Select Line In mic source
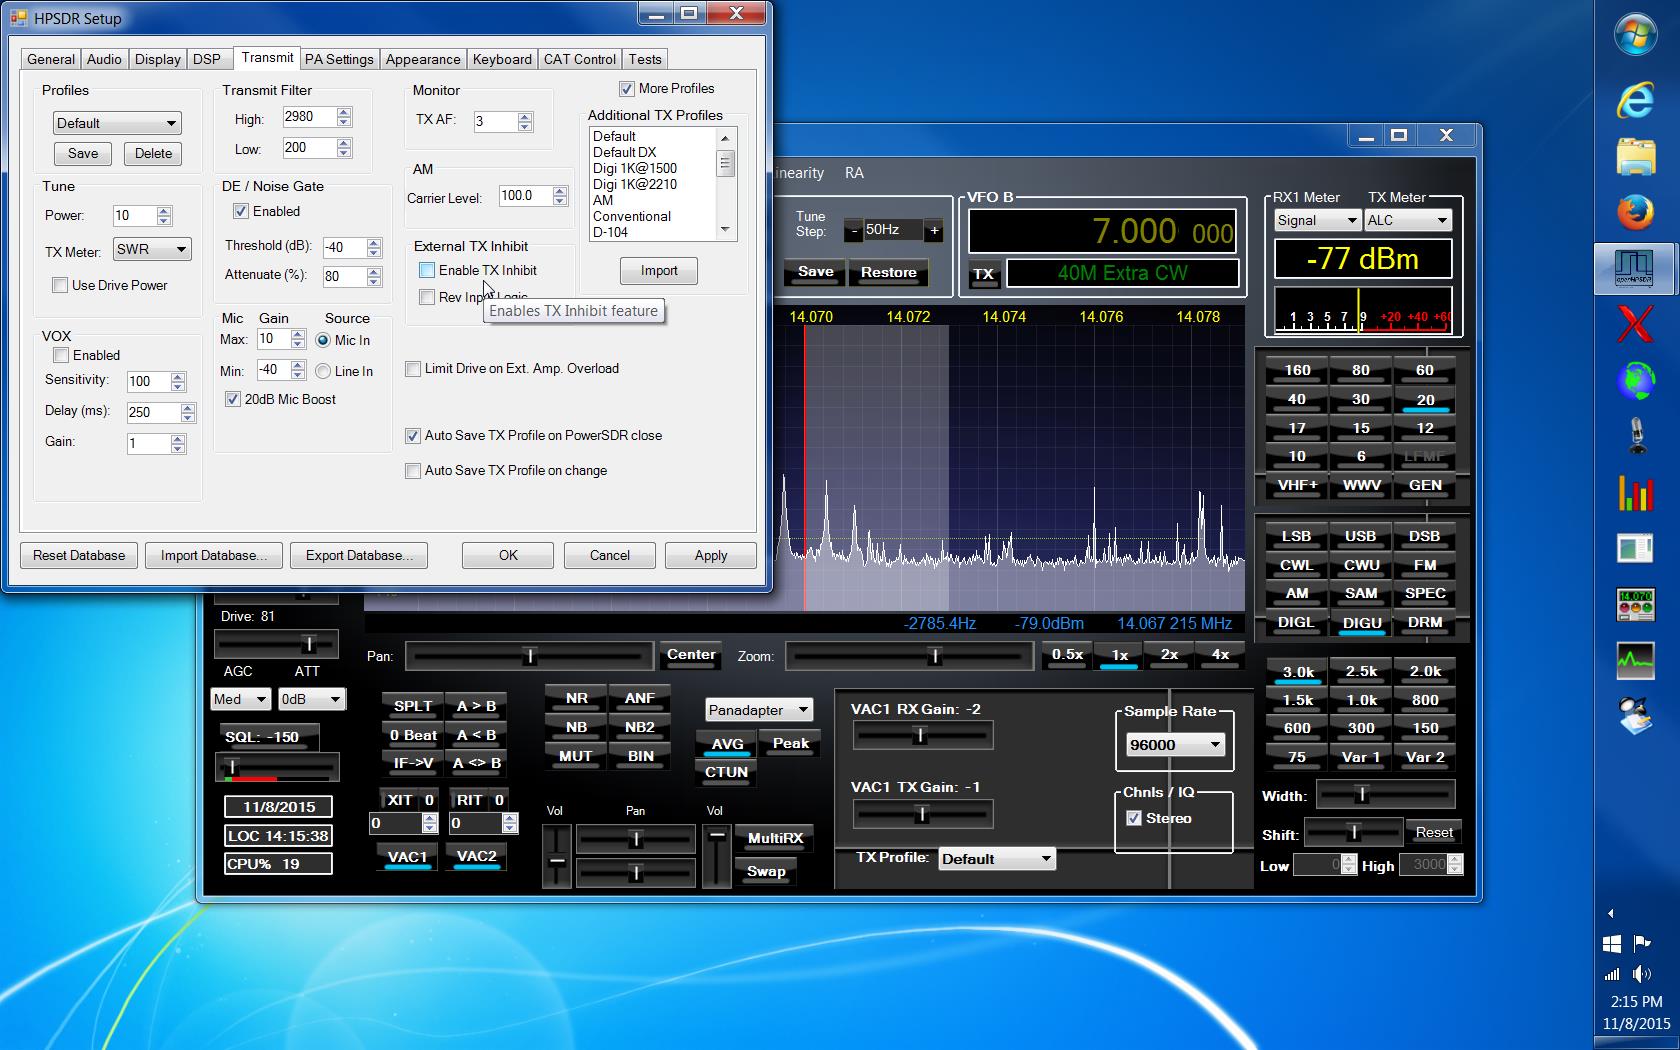This screenshot has height=1050, width=1680. [323, 371]
